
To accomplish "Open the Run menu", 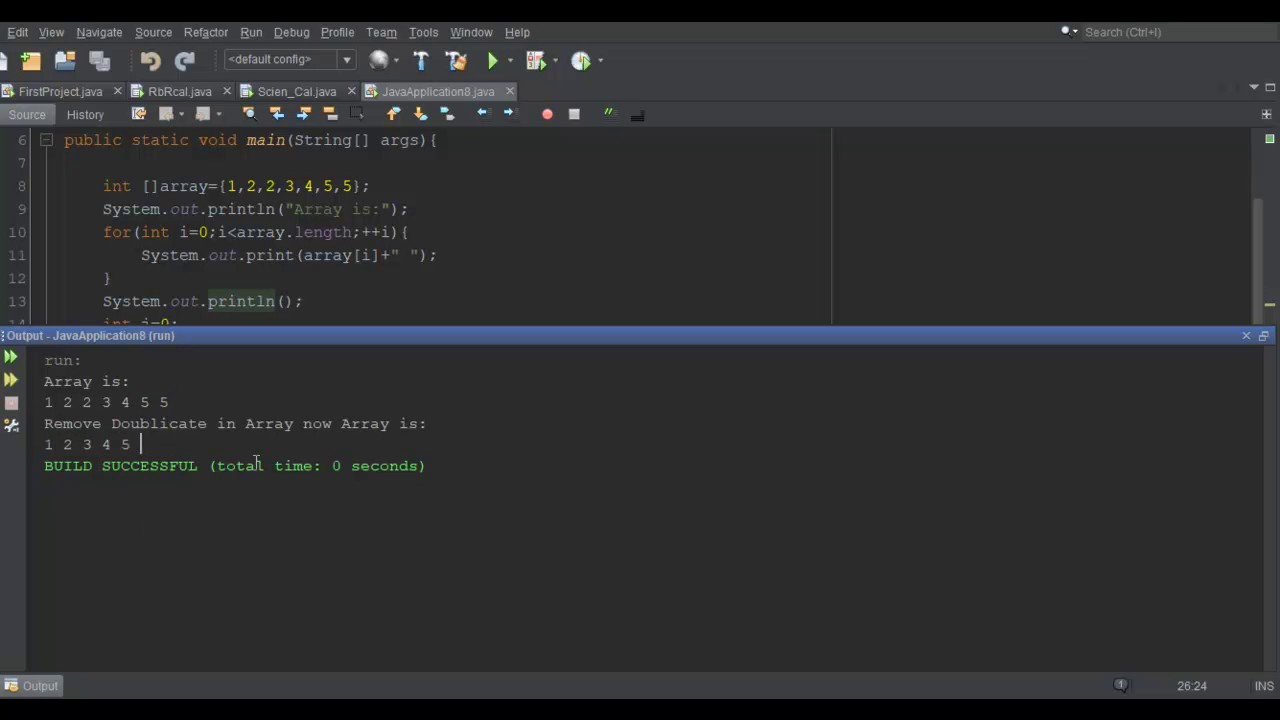I will point(251,32).
